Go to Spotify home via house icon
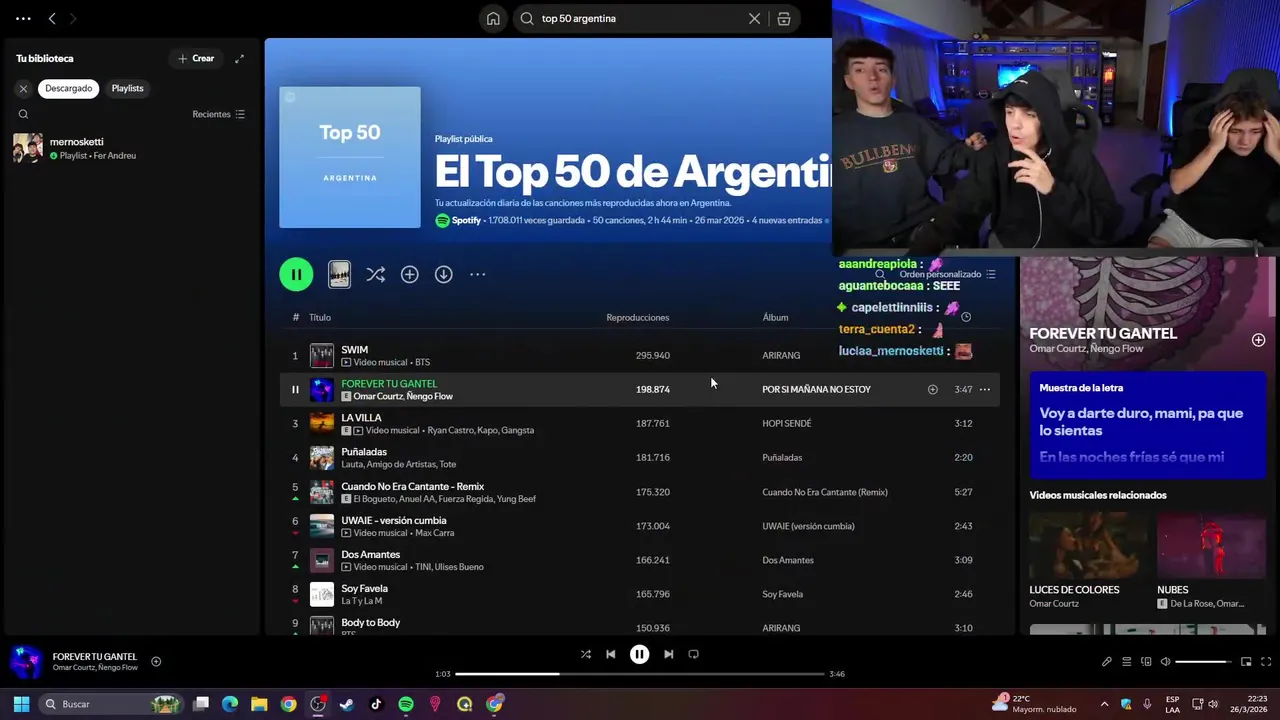 pos(493,18)
